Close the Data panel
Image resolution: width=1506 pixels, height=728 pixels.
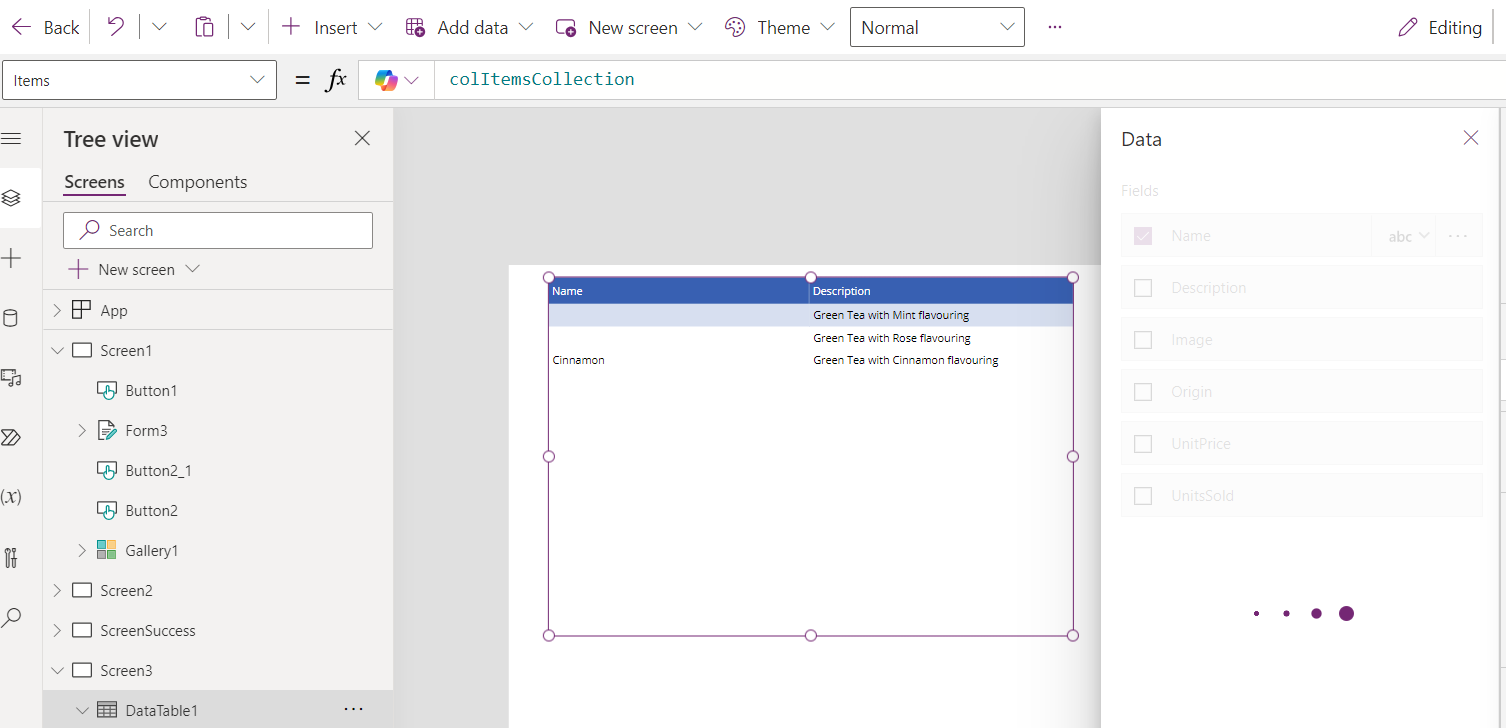pos(1470,138)
